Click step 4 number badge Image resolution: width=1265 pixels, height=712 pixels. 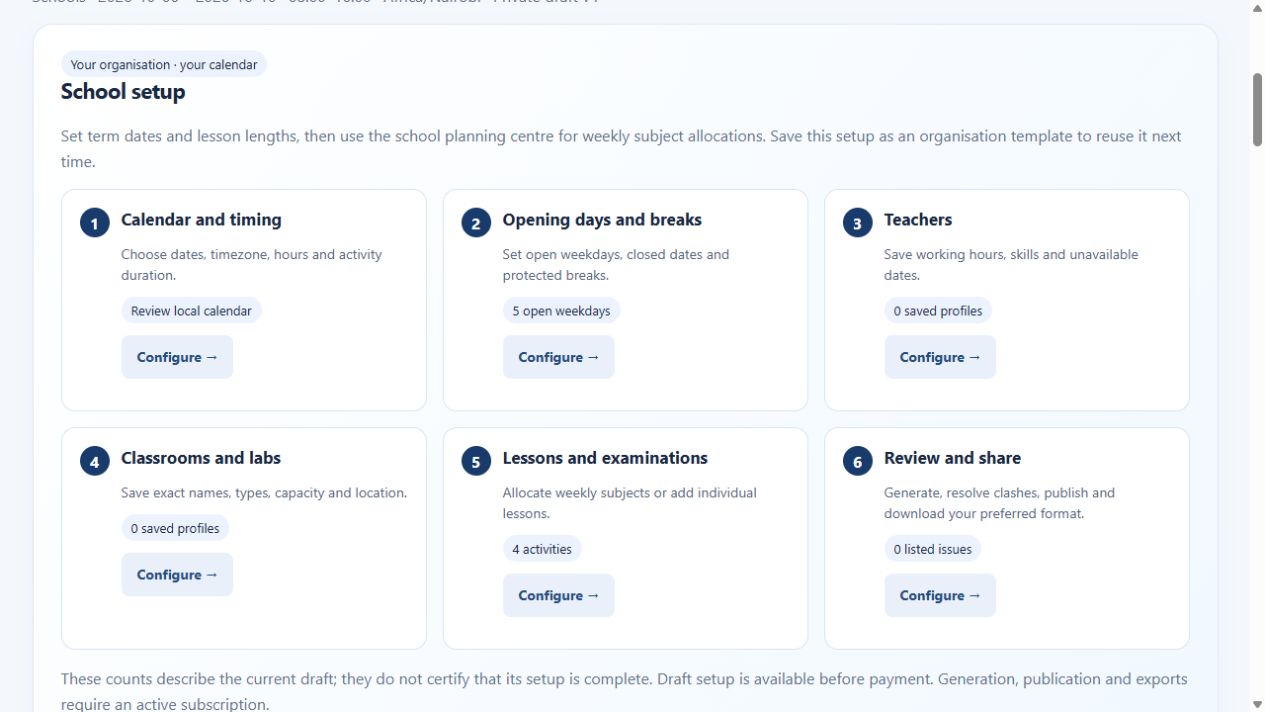click(95, 461)
